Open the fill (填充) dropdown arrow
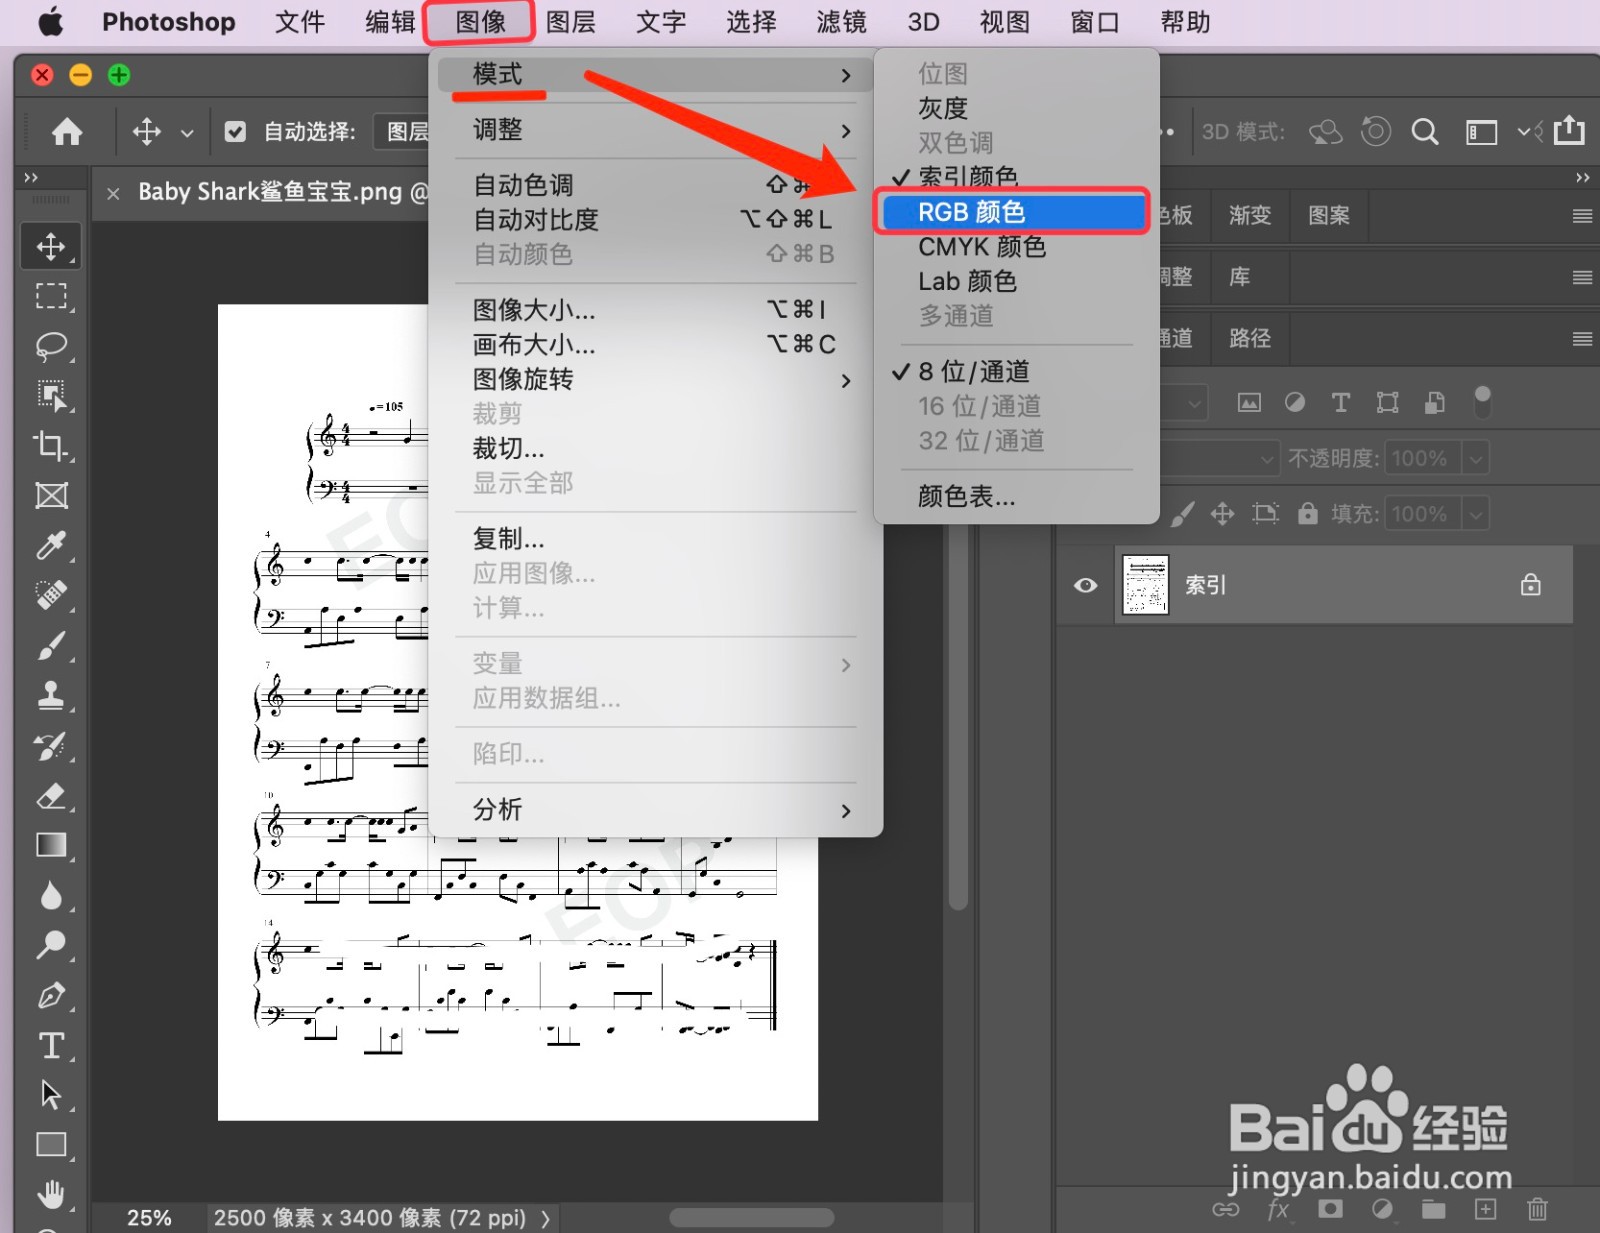Viewport: 1600px width, 1233px height. pyautogui.click(x=1474, y=515)
